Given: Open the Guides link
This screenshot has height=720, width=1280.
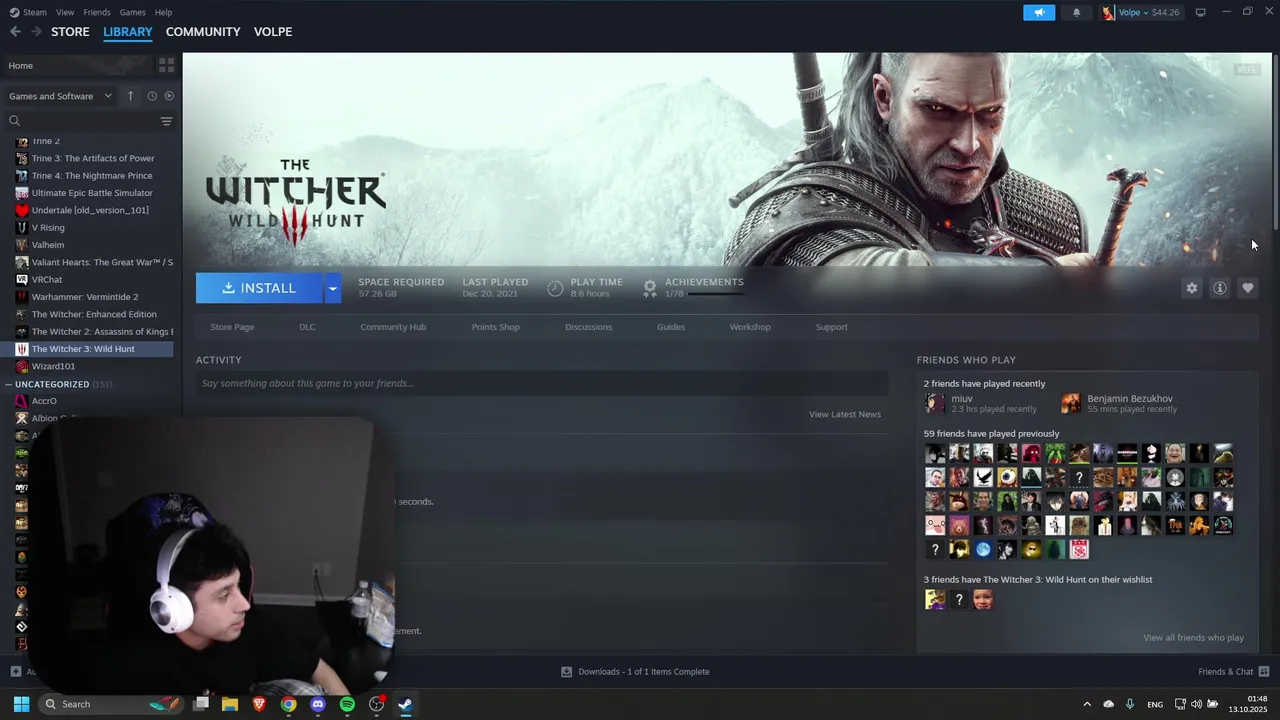Looking at the screenshot, I should [671, 327].
